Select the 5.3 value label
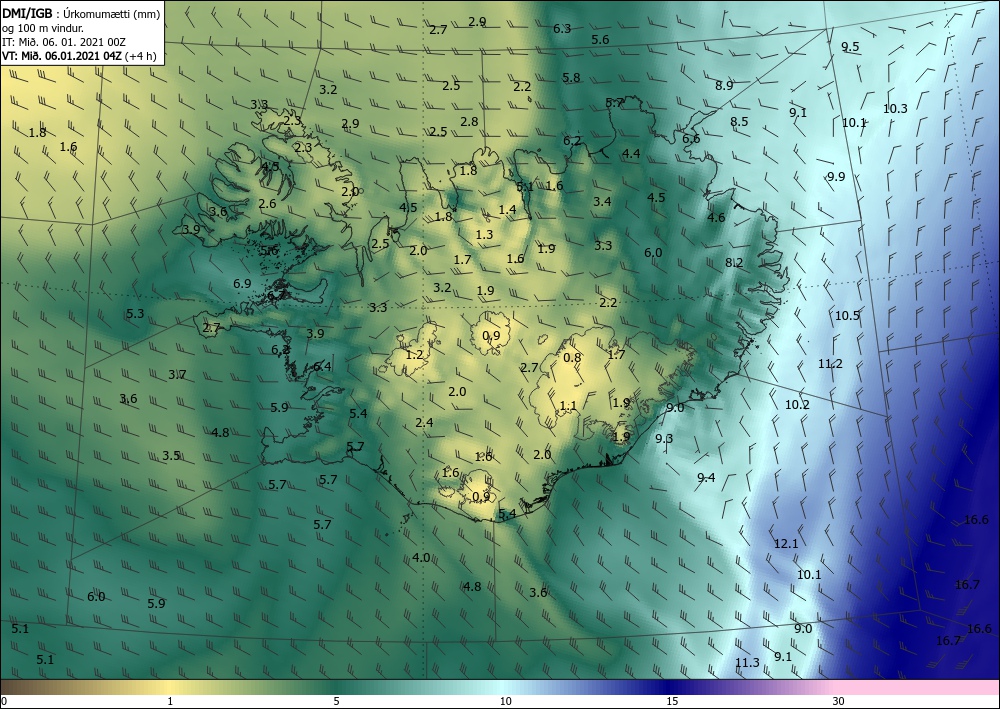Viewport: 1000px width, 709px height. (x=135, y=313)
